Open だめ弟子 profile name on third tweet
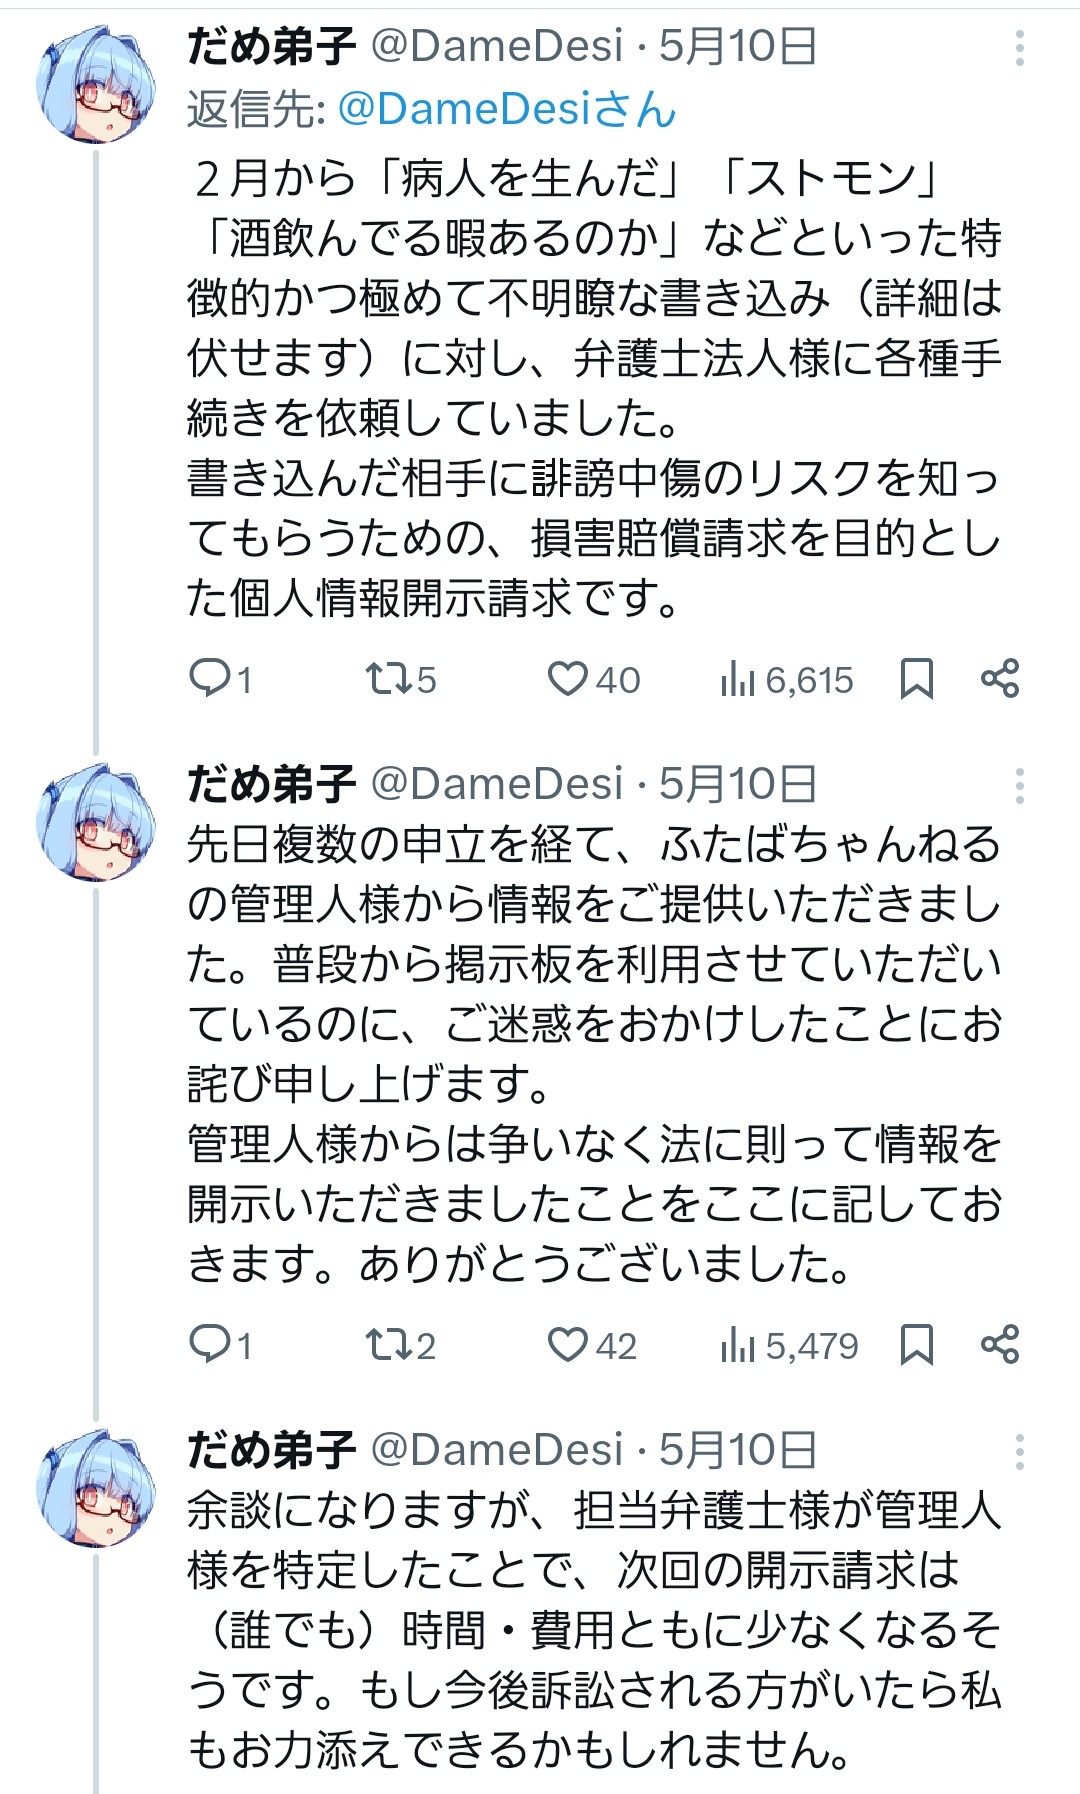Screen dimensions: 1080x1794 coord(271,1449)
